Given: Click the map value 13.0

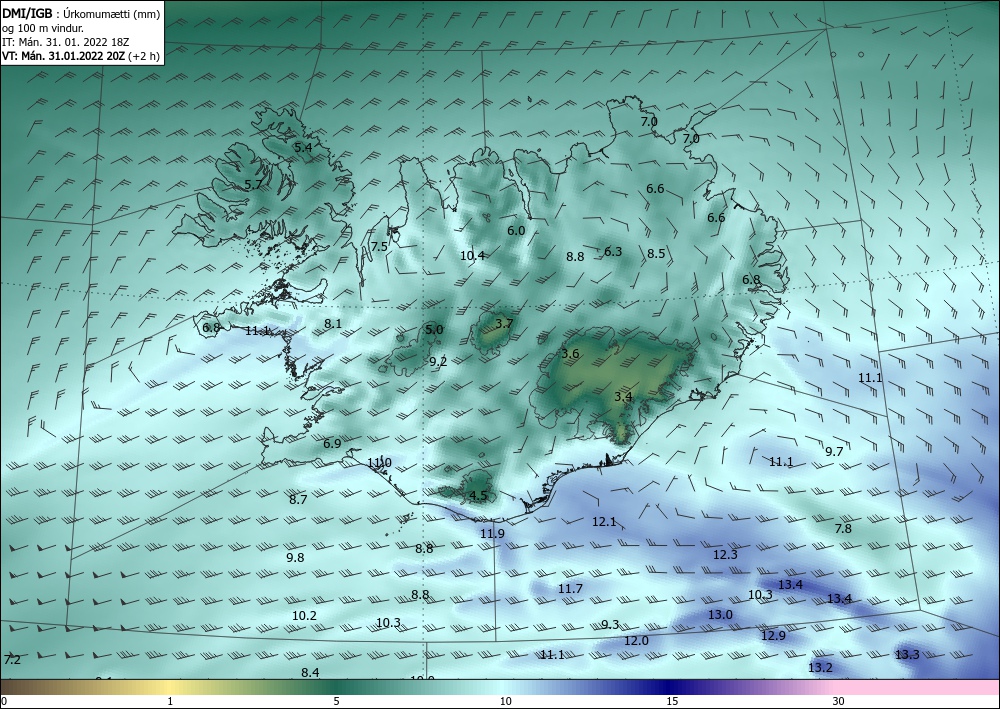Looking at the screenshot, I should (x=721, y=615).
